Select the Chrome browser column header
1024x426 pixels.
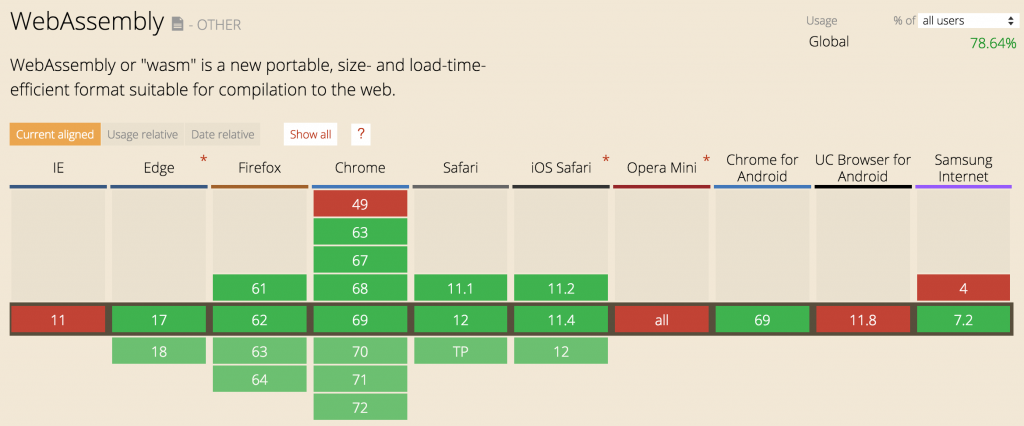pyautogui.click(x=360, y=168)
